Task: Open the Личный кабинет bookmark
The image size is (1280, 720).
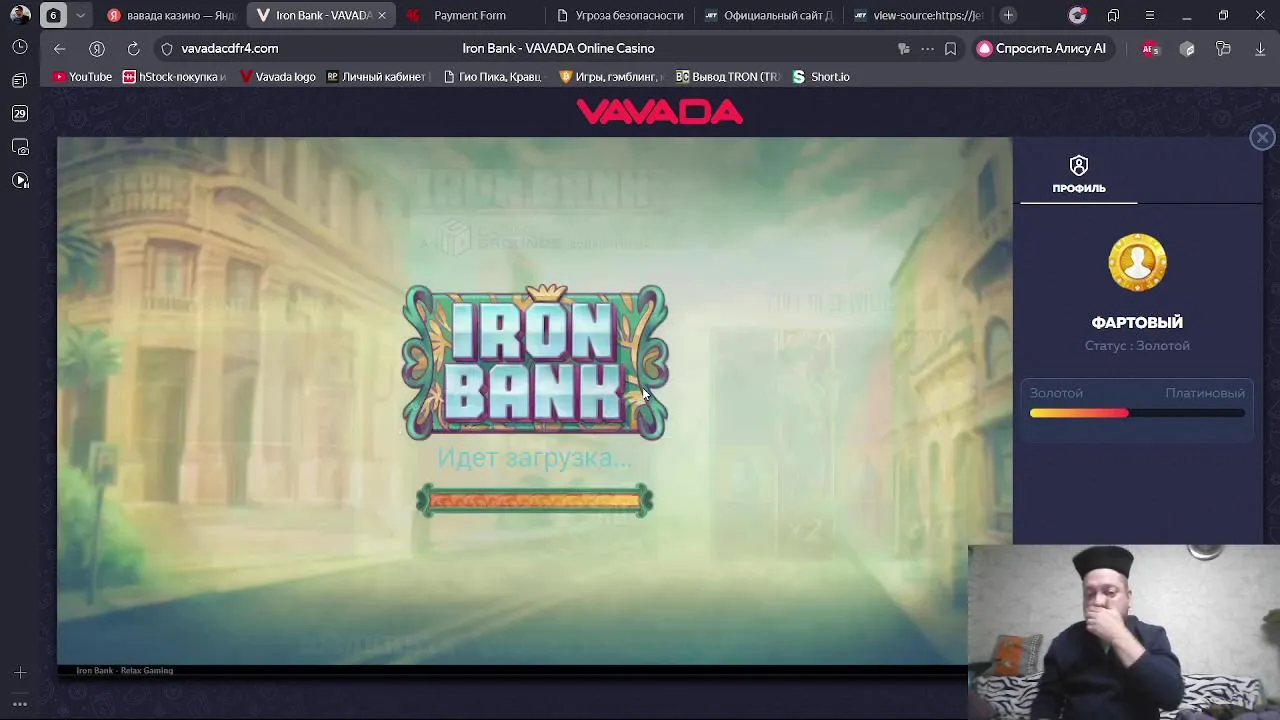Action: pyautogui.click(x=377, y=77)
